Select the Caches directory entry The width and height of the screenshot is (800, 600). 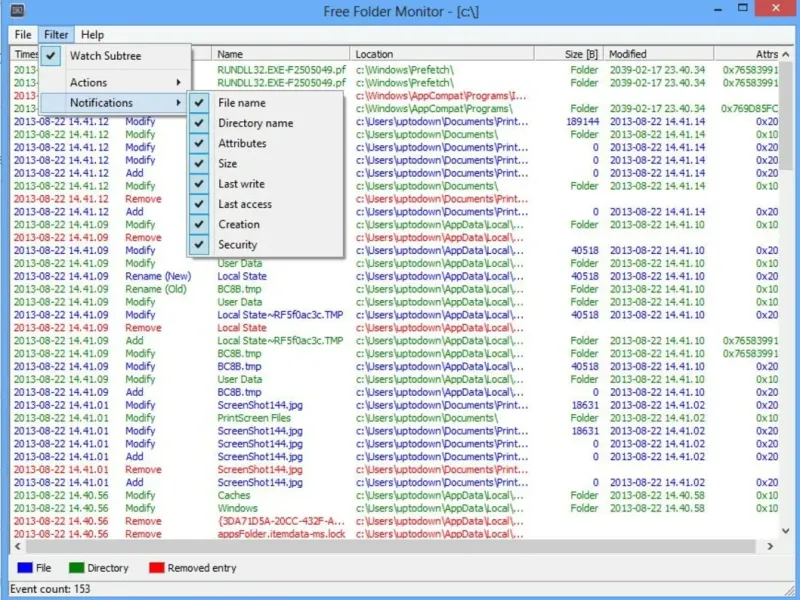[234, 495]
